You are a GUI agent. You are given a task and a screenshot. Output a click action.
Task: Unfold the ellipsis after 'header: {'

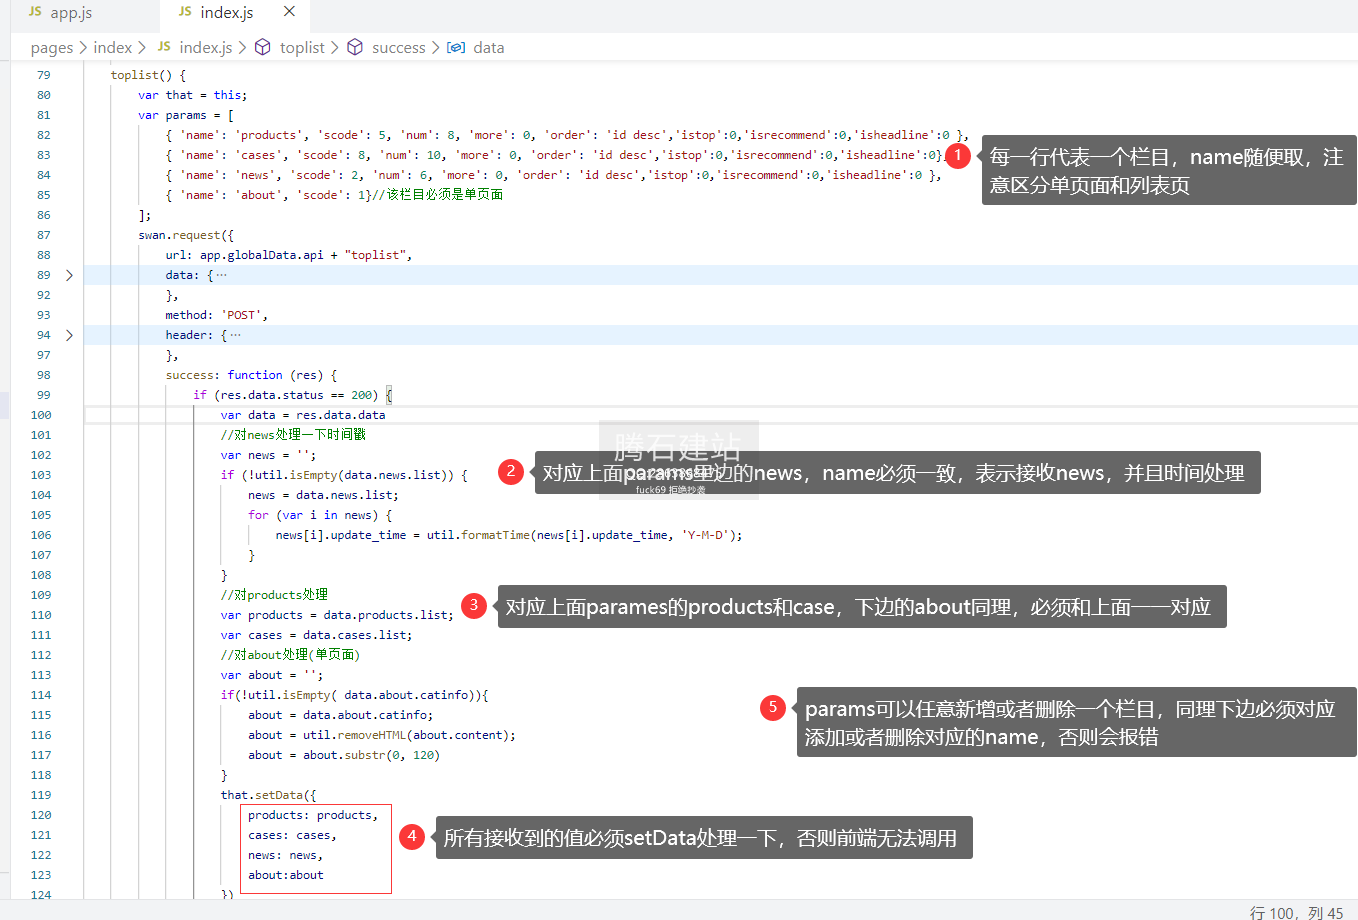pos(235,335)
